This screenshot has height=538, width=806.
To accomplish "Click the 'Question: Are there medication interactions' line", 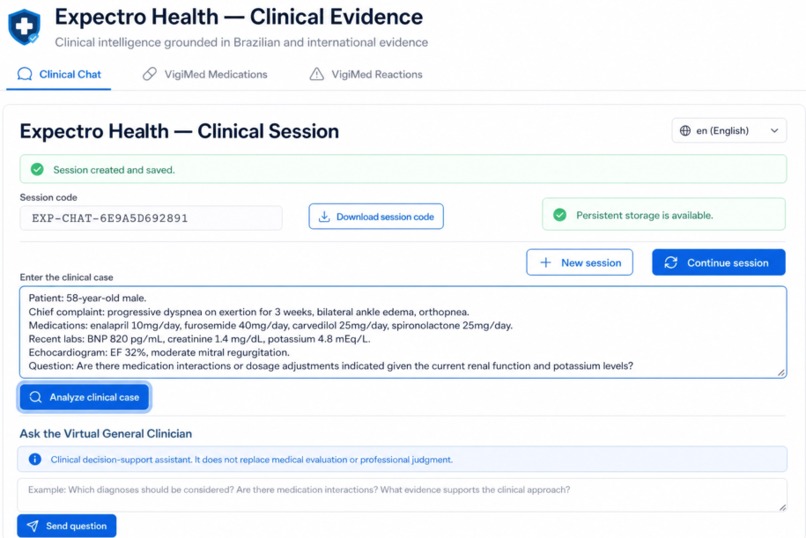I will click(331, 366).
